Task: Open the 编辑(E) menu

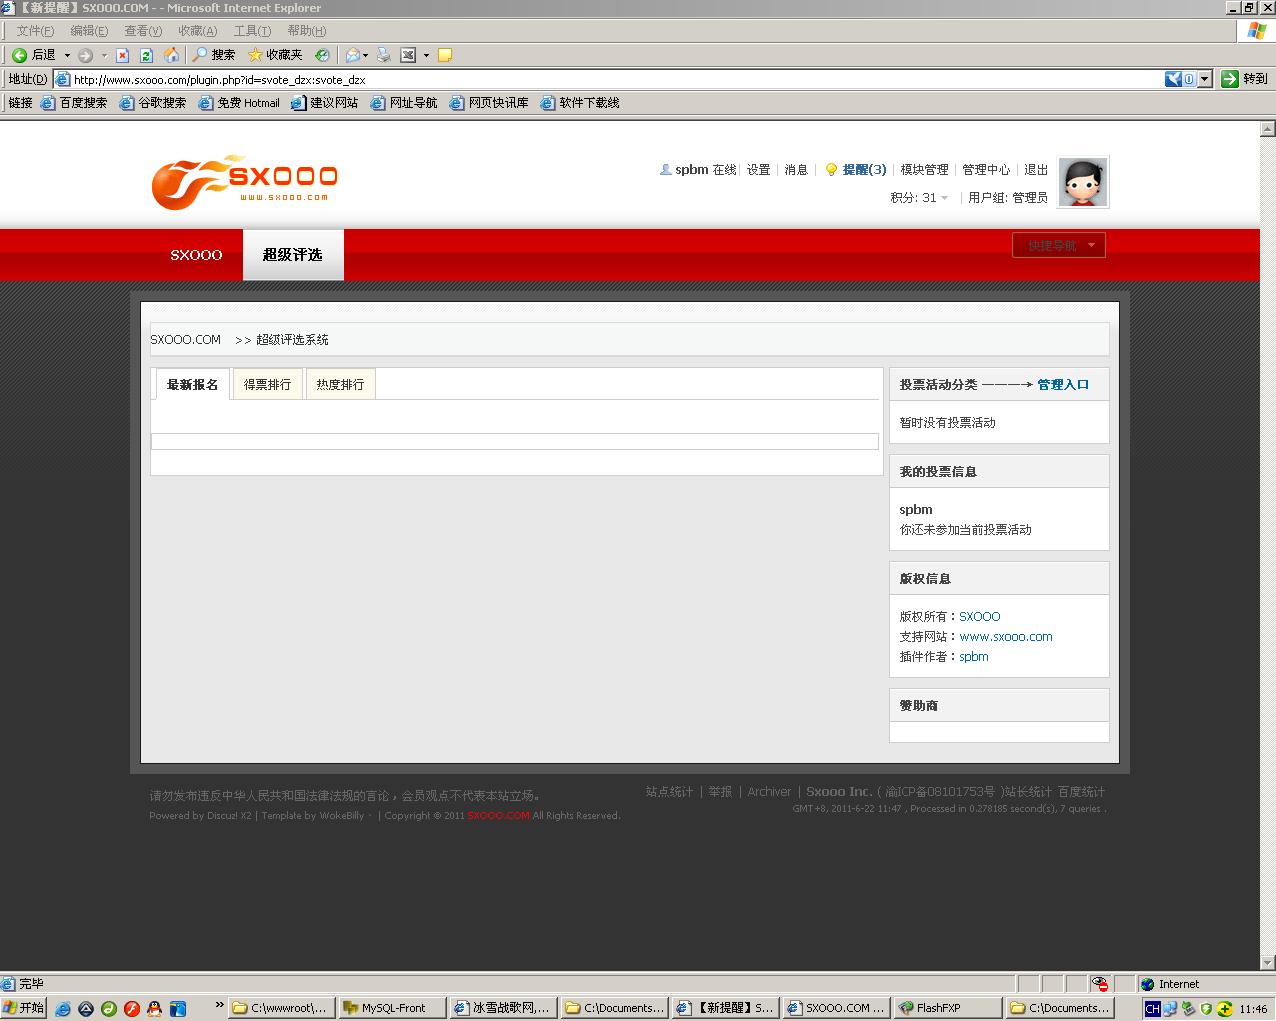Action: [x=89, y=31]
